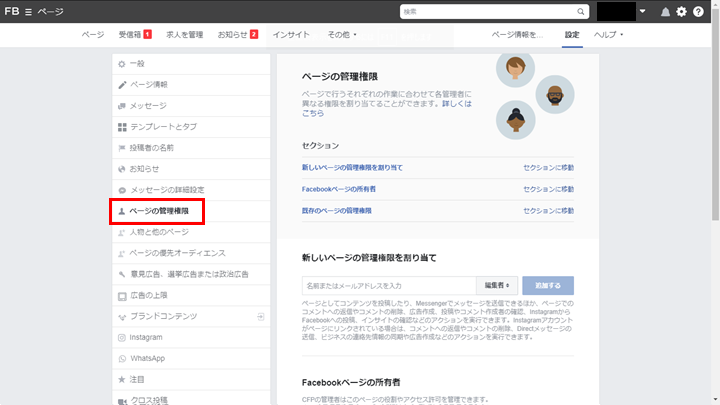Click the 人物と他のページ people icon

(x=122, y=232)
